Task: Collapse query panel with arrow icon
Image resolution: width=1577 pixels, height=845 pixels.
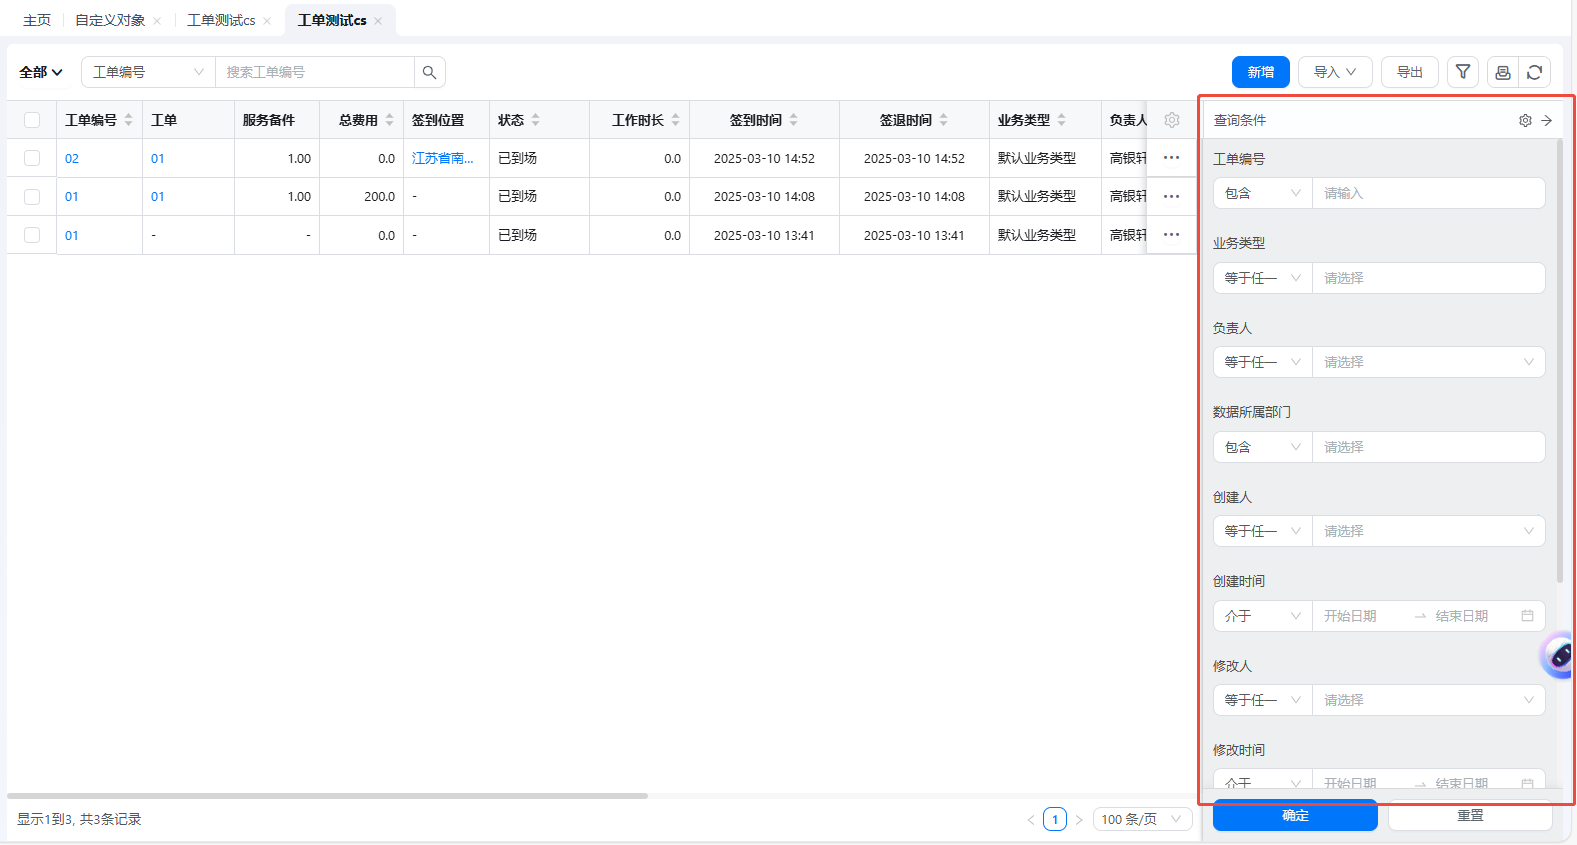Action: (x=1547, y=120)
